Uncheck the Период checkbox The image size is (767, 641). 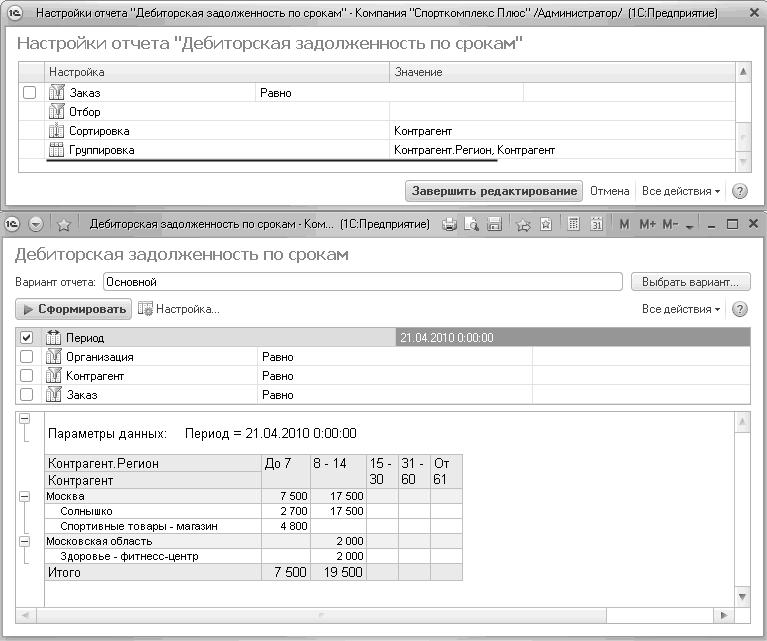[26, 337]
